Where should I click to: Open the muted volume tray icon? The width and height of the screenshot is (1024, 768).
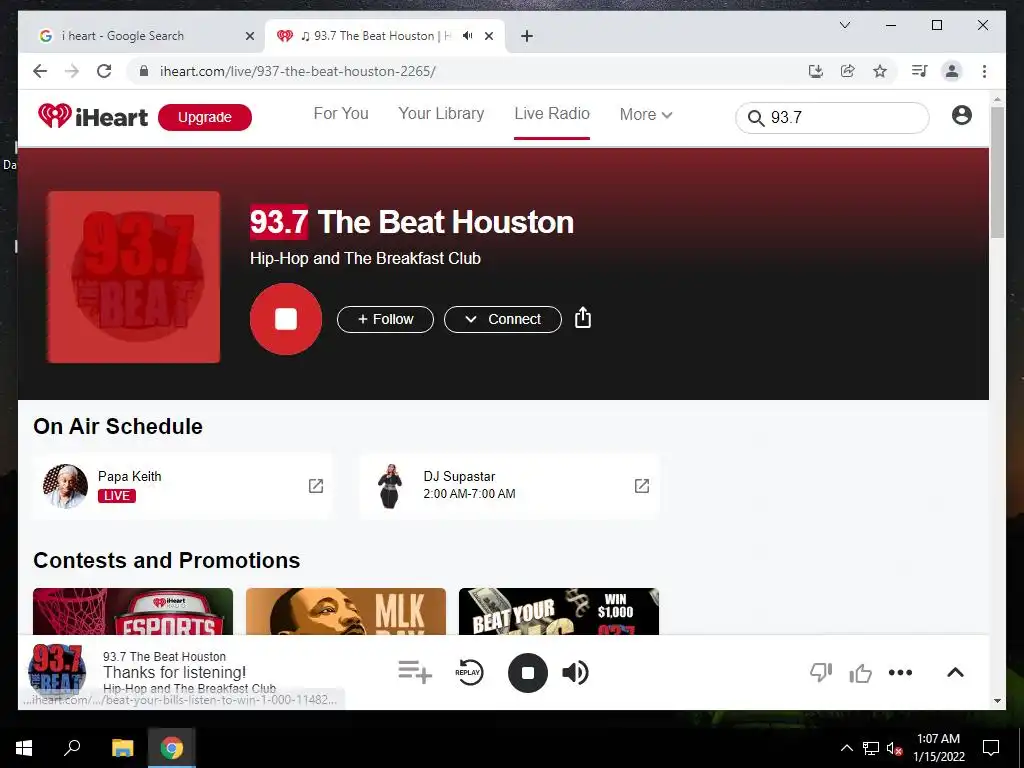point(894,748)
